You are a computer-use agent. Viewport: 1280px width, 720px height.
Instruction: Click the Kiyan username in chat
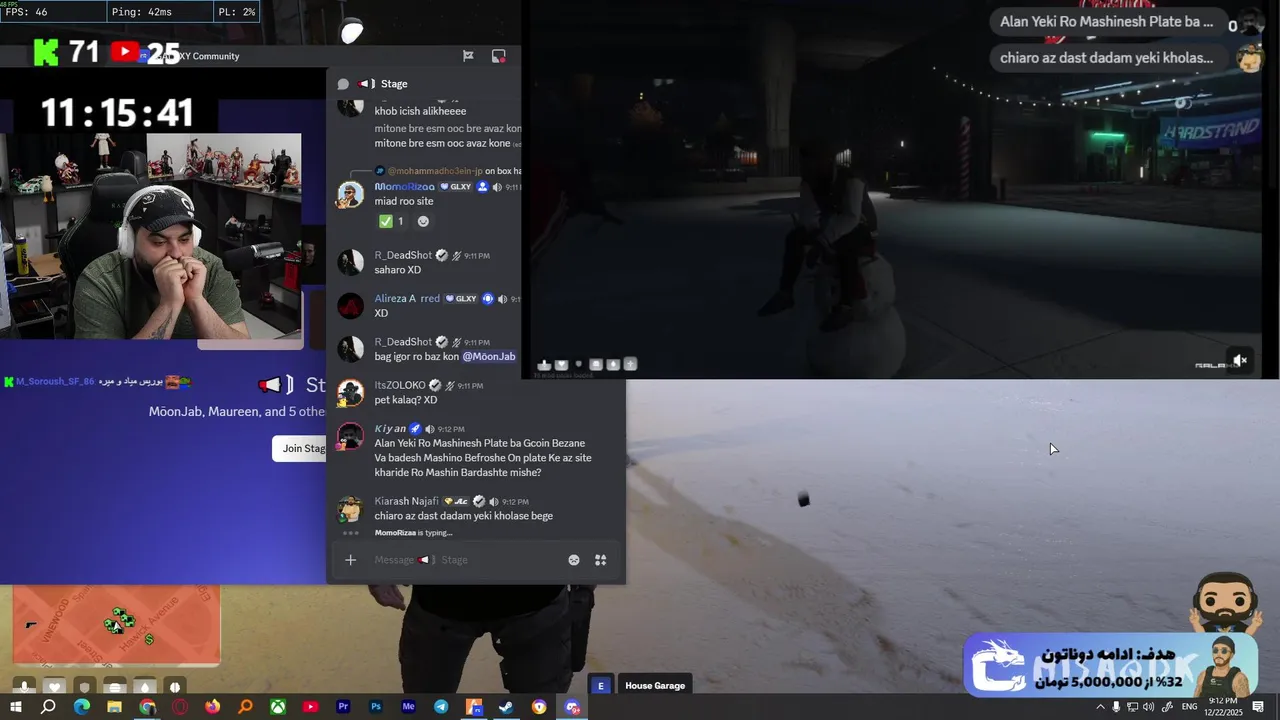click(390, 429)
